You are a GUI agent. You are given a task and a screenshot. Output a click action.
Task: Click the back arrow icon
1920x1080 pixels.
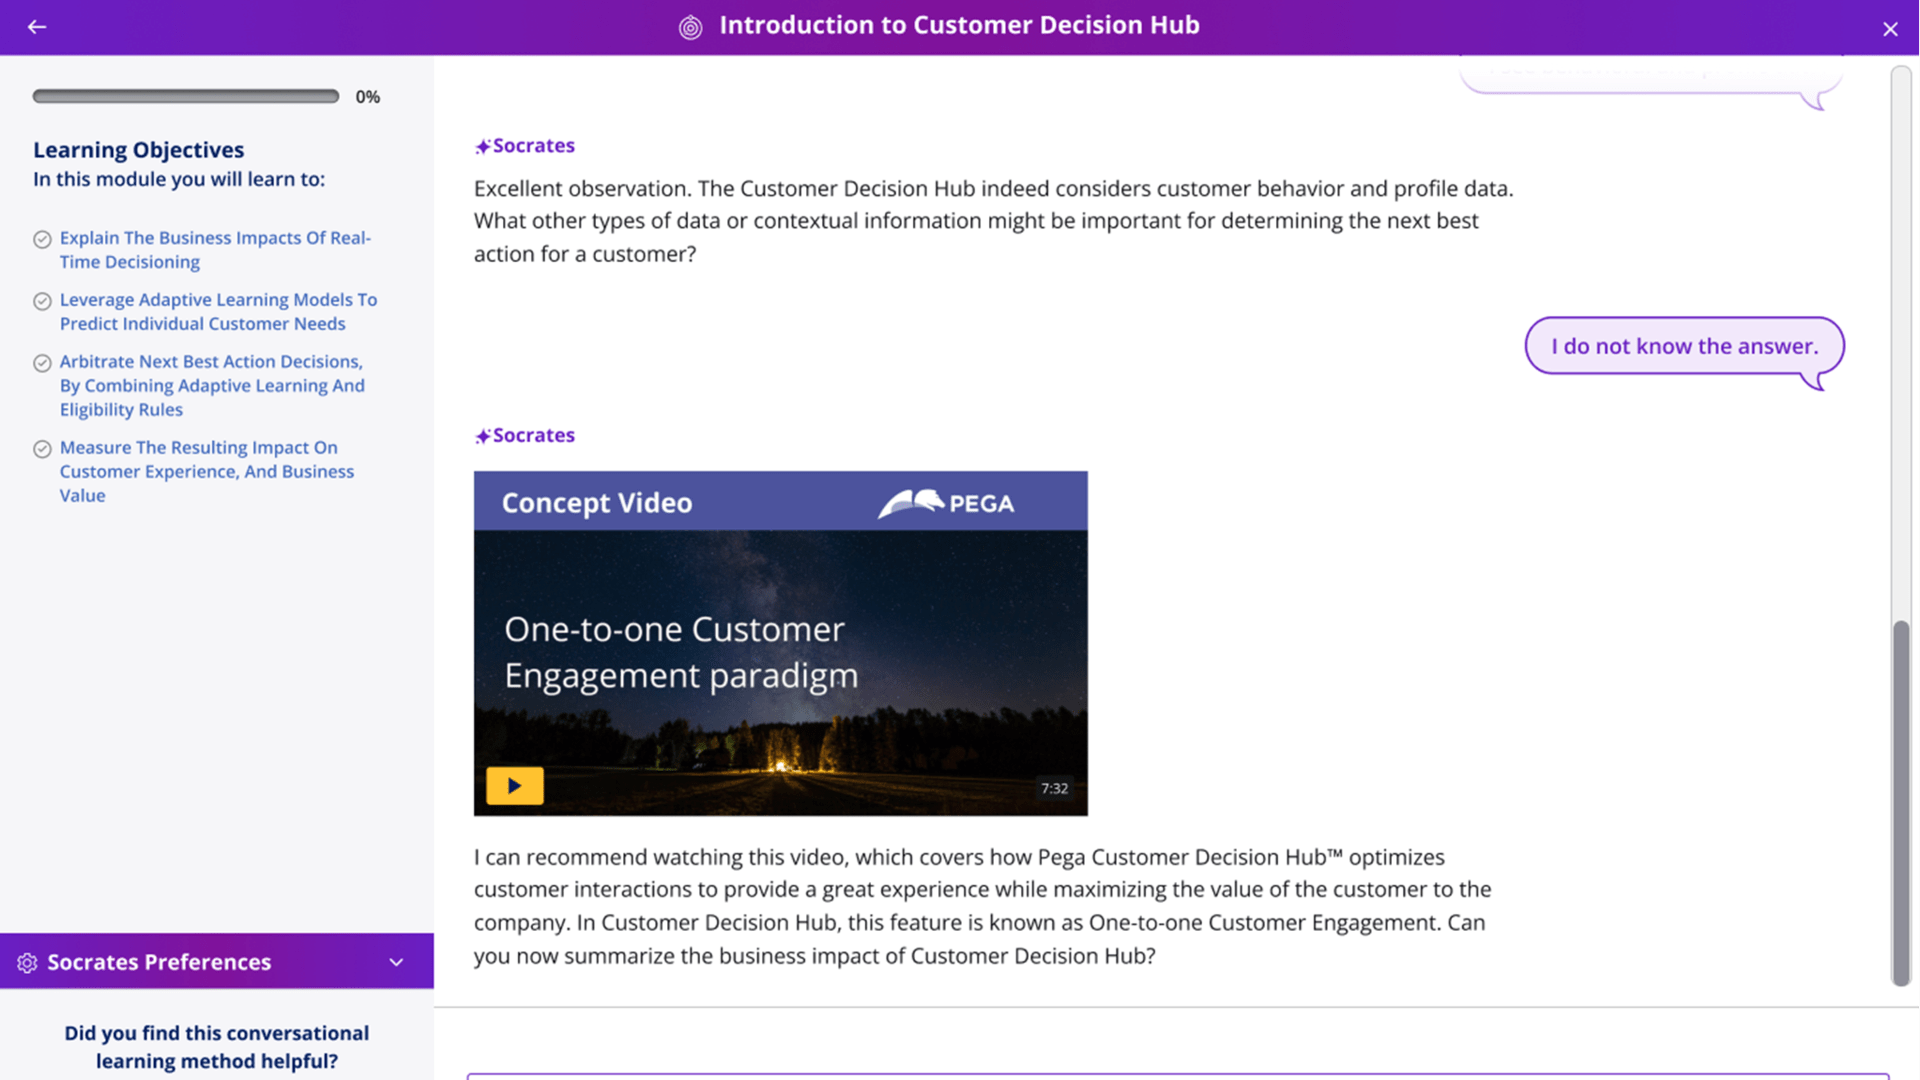coord(37,27)
